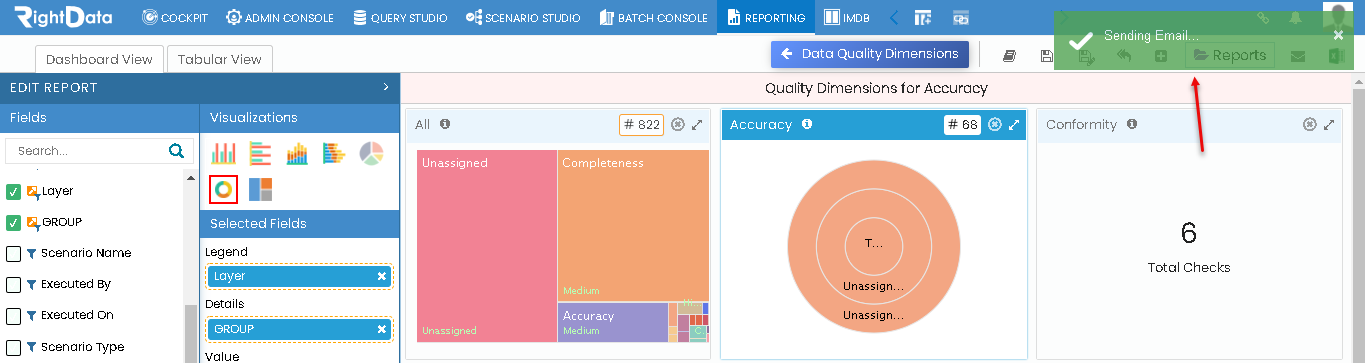Uncheck the GROUP field checkbox
The height and width of the screenshot is (363, 1365).
14,222
